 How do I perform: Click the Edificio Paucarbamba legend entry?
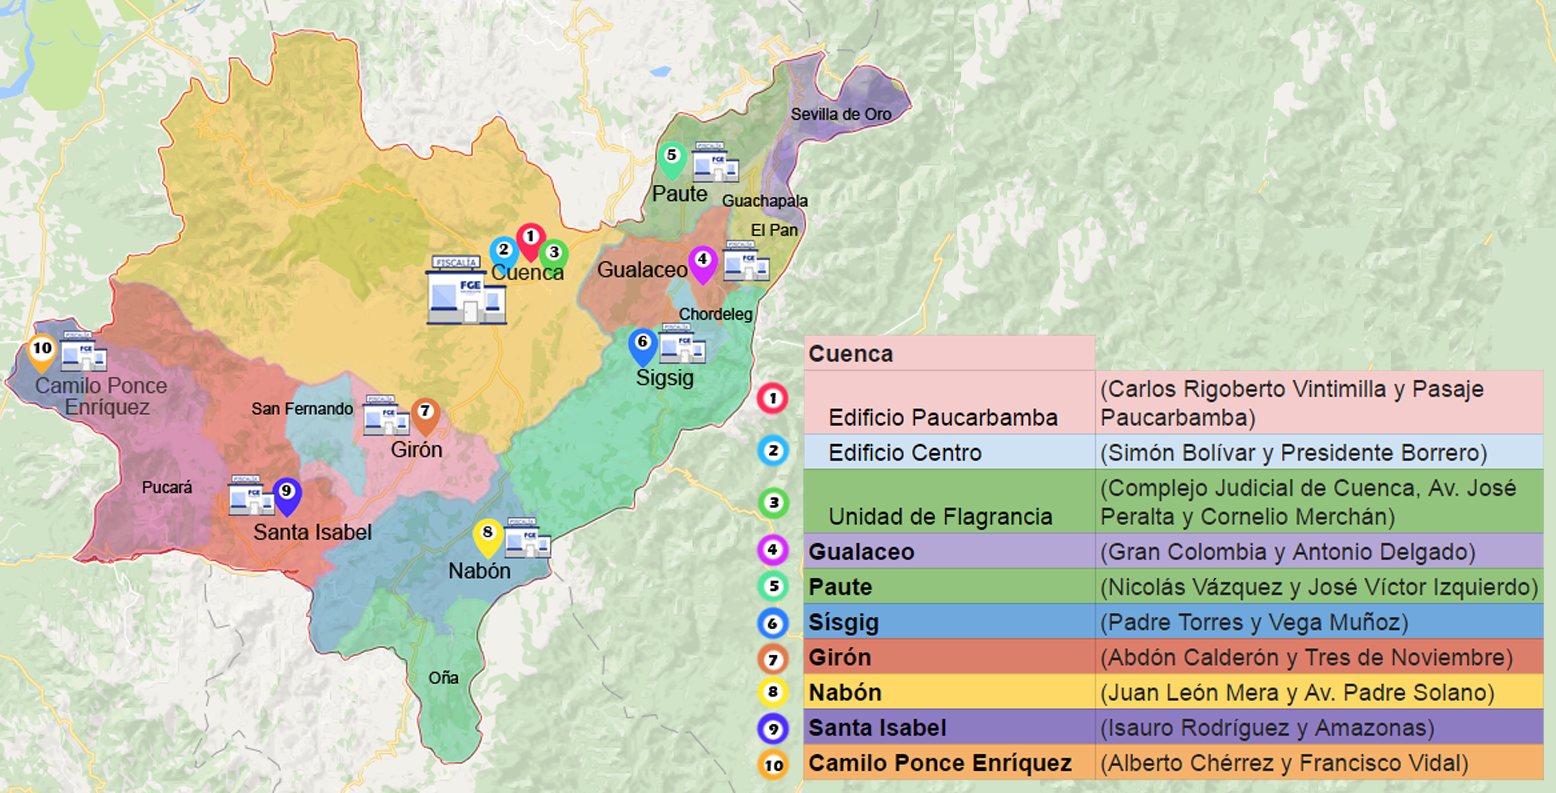pos(942,417)
